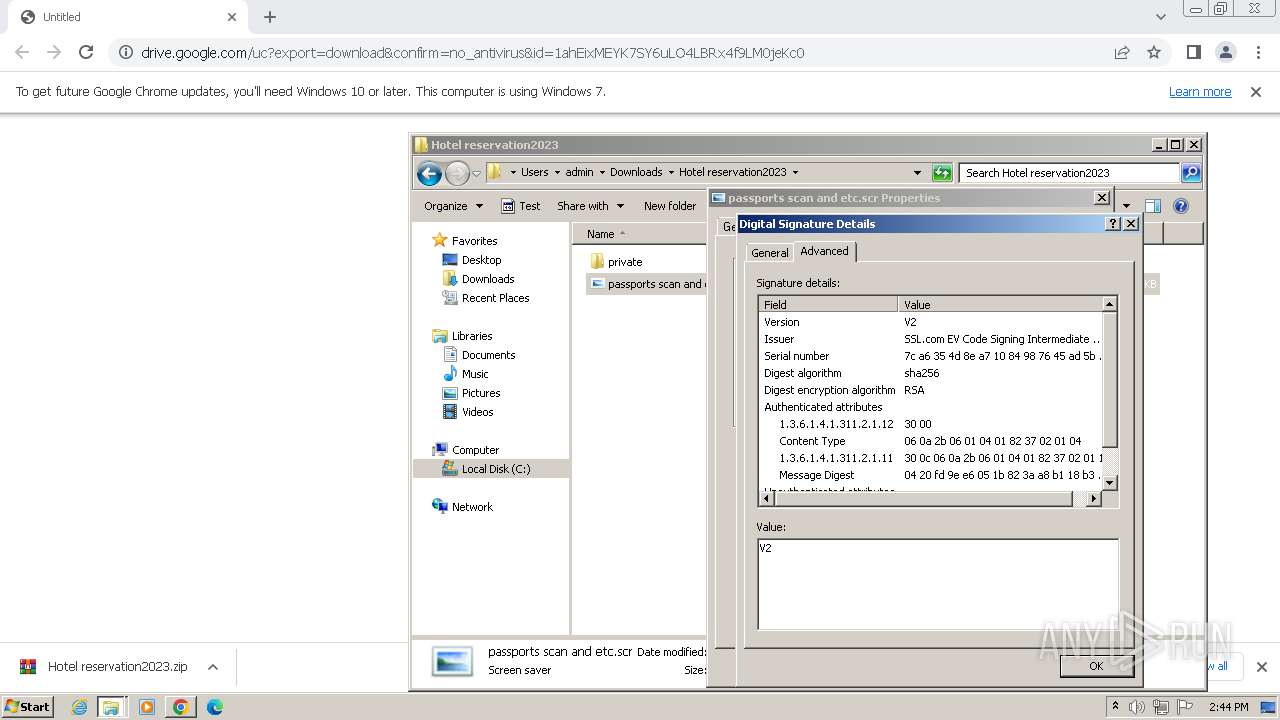Open the media player taskbar icon
The width and height of the screenshot is (1280, 720).
point(147,707)
